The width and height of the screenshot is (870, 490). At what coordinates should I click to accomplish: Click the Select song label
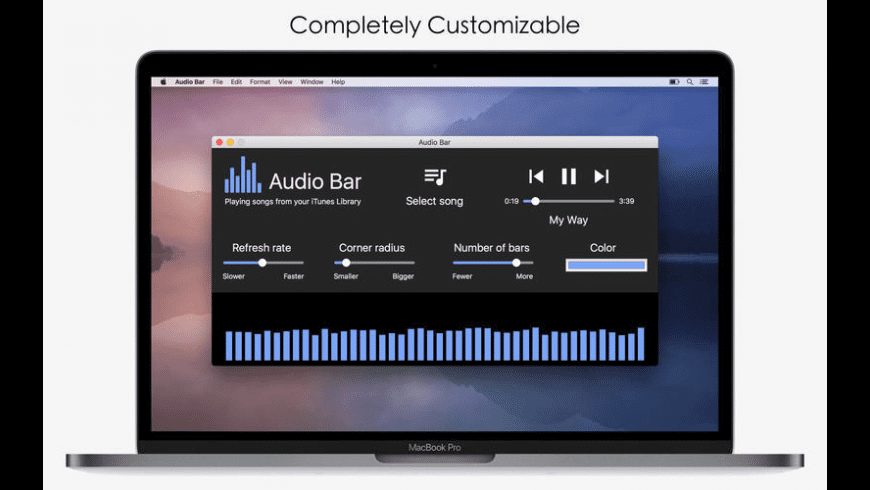[434, 201]
